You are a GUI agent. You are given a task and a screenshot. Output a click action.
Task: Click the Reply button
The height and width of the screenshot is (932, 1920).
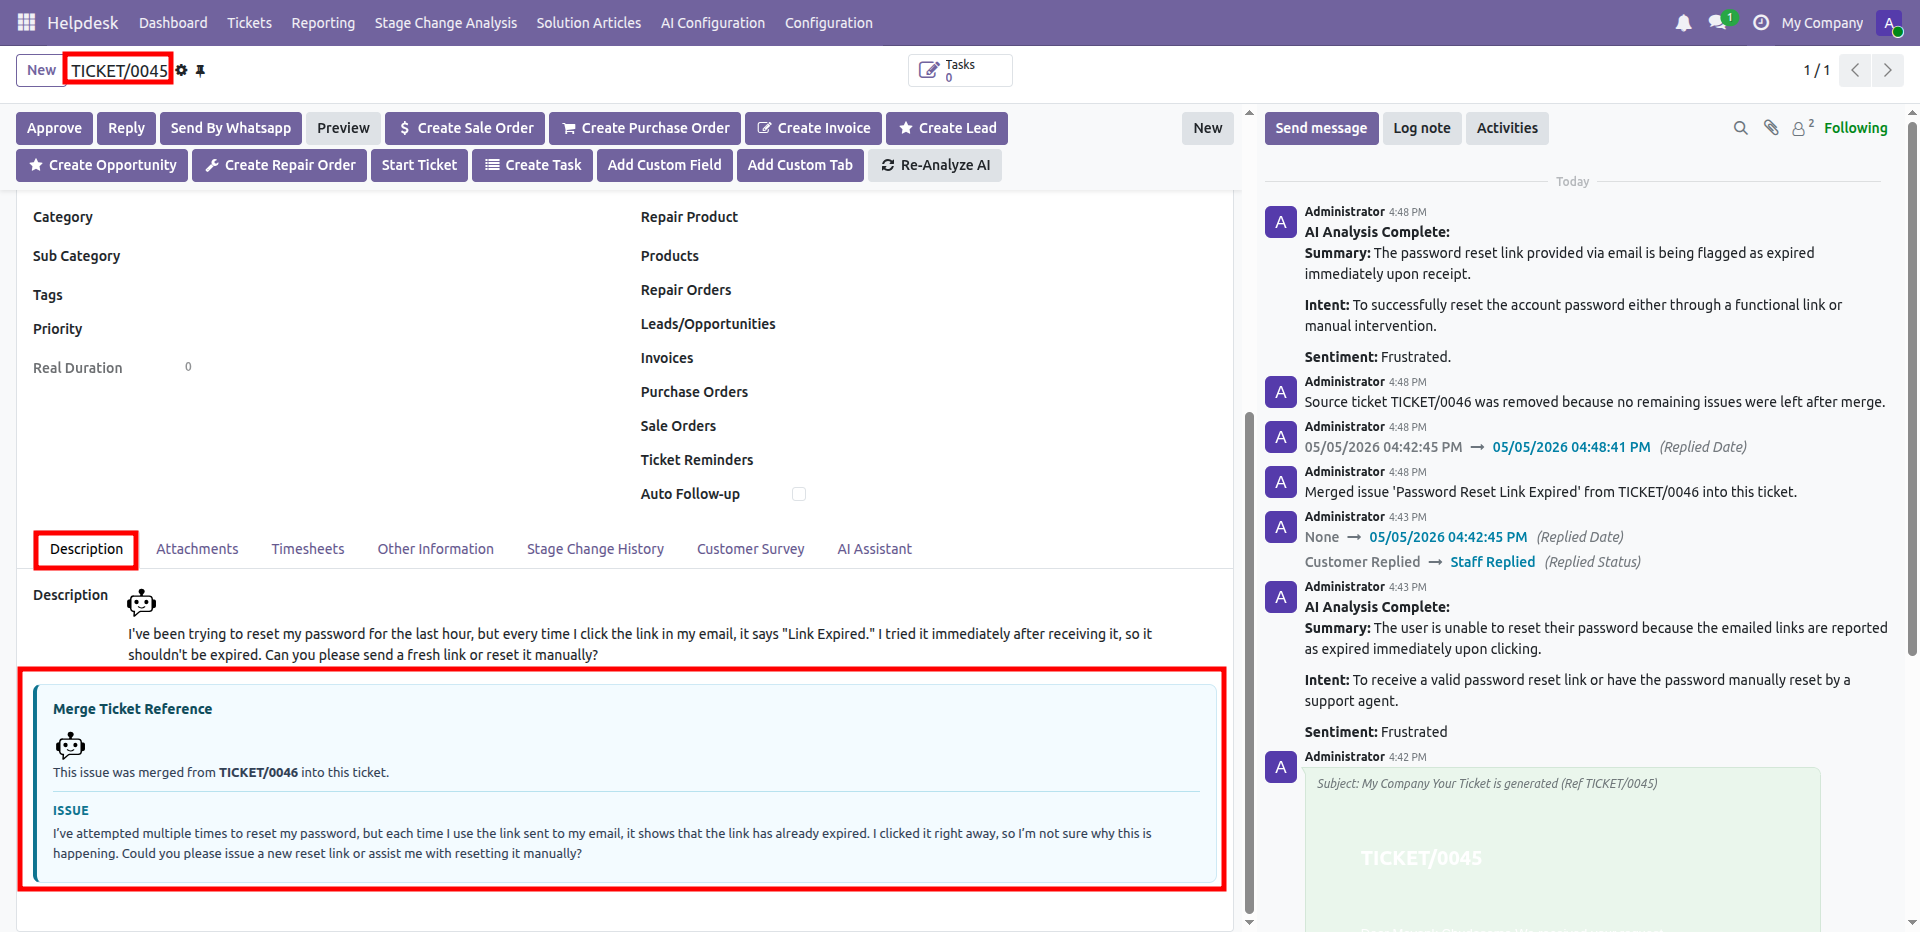pyautogui.click(x=126, y=128)
